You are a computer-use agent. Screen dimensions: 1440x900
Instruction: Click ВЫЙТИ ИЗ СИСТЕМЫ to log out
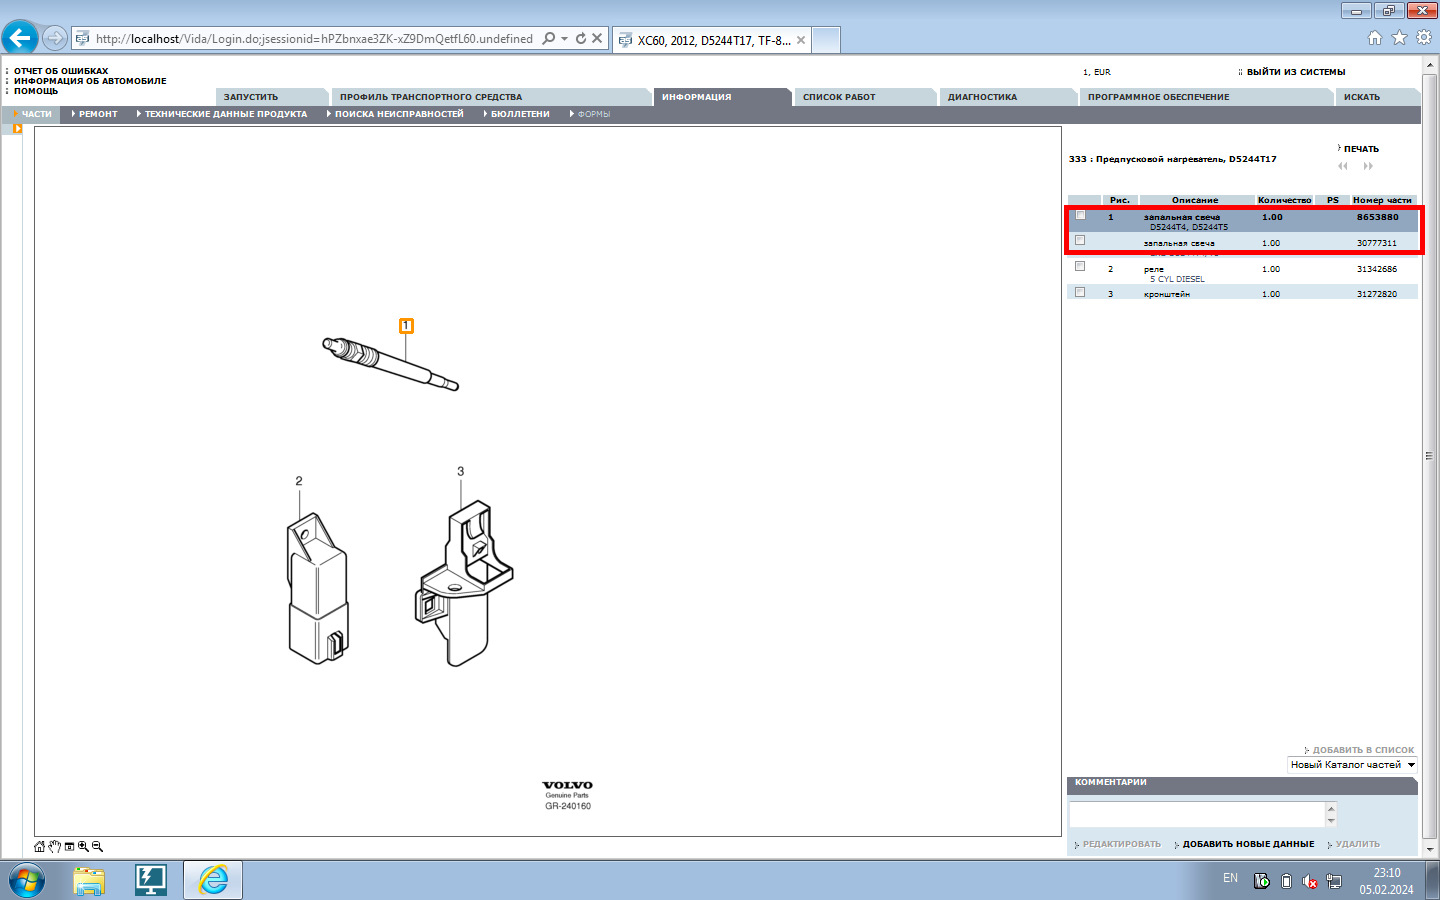coord(1296,72)
